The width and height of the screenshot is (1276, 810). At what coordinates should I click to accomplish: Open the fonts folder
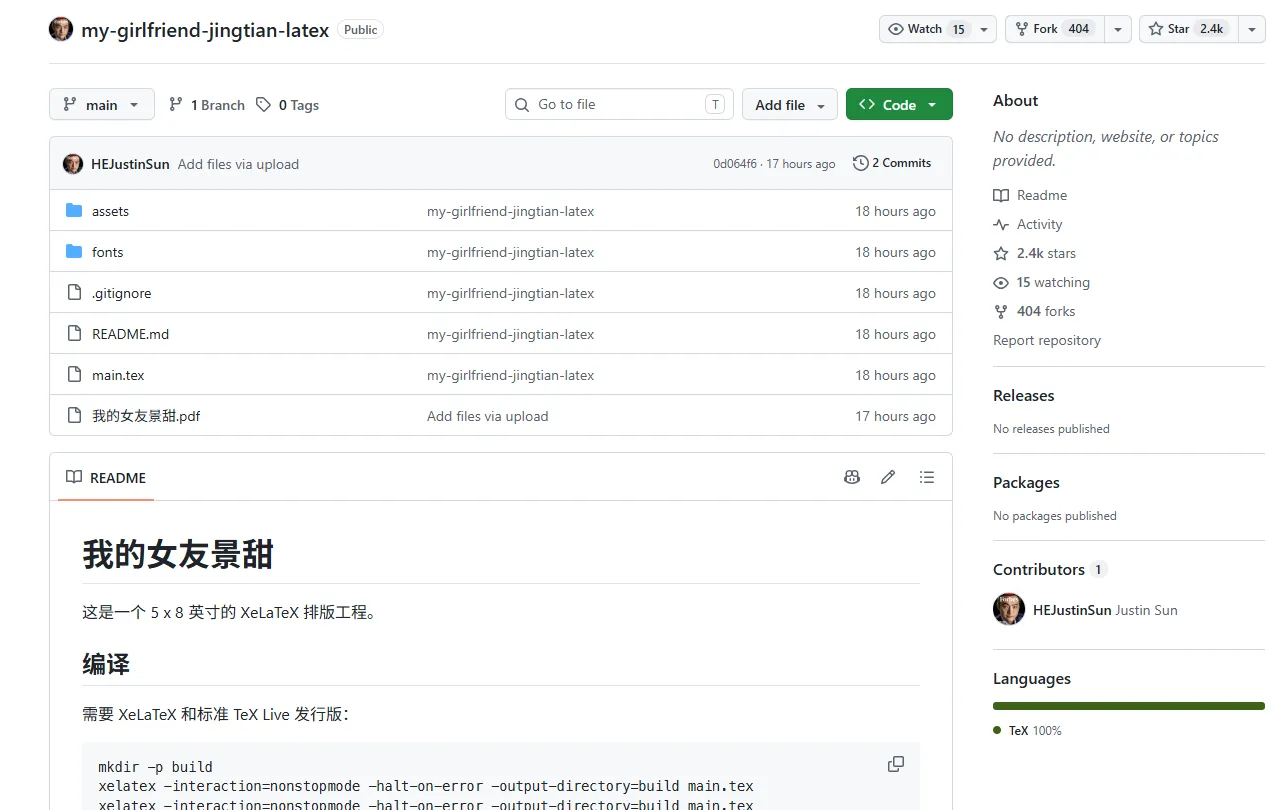(107, 252)
